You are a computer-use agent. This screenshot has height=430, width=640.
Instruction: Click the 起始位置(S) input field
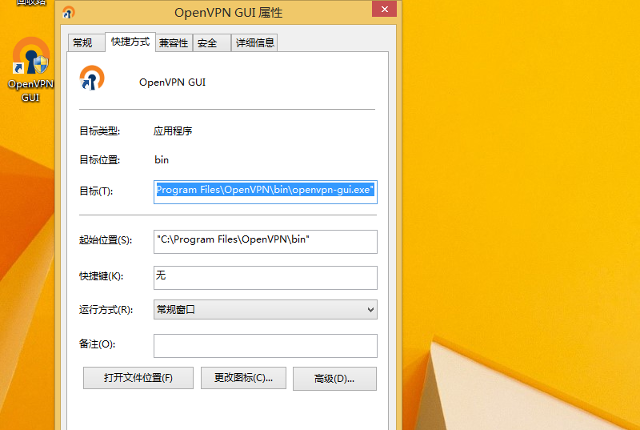pyautogui.click(x=265, y=242)
